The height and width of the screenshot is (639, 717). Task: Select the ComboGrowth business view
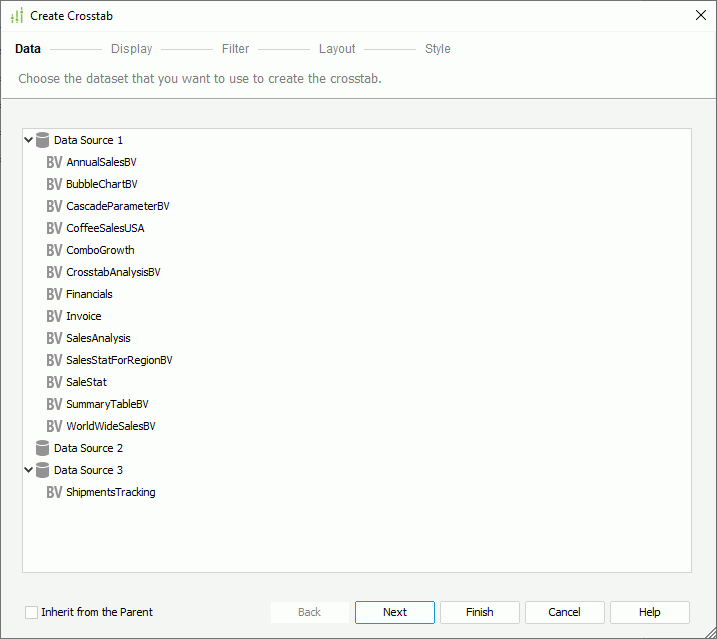point(101,250)
